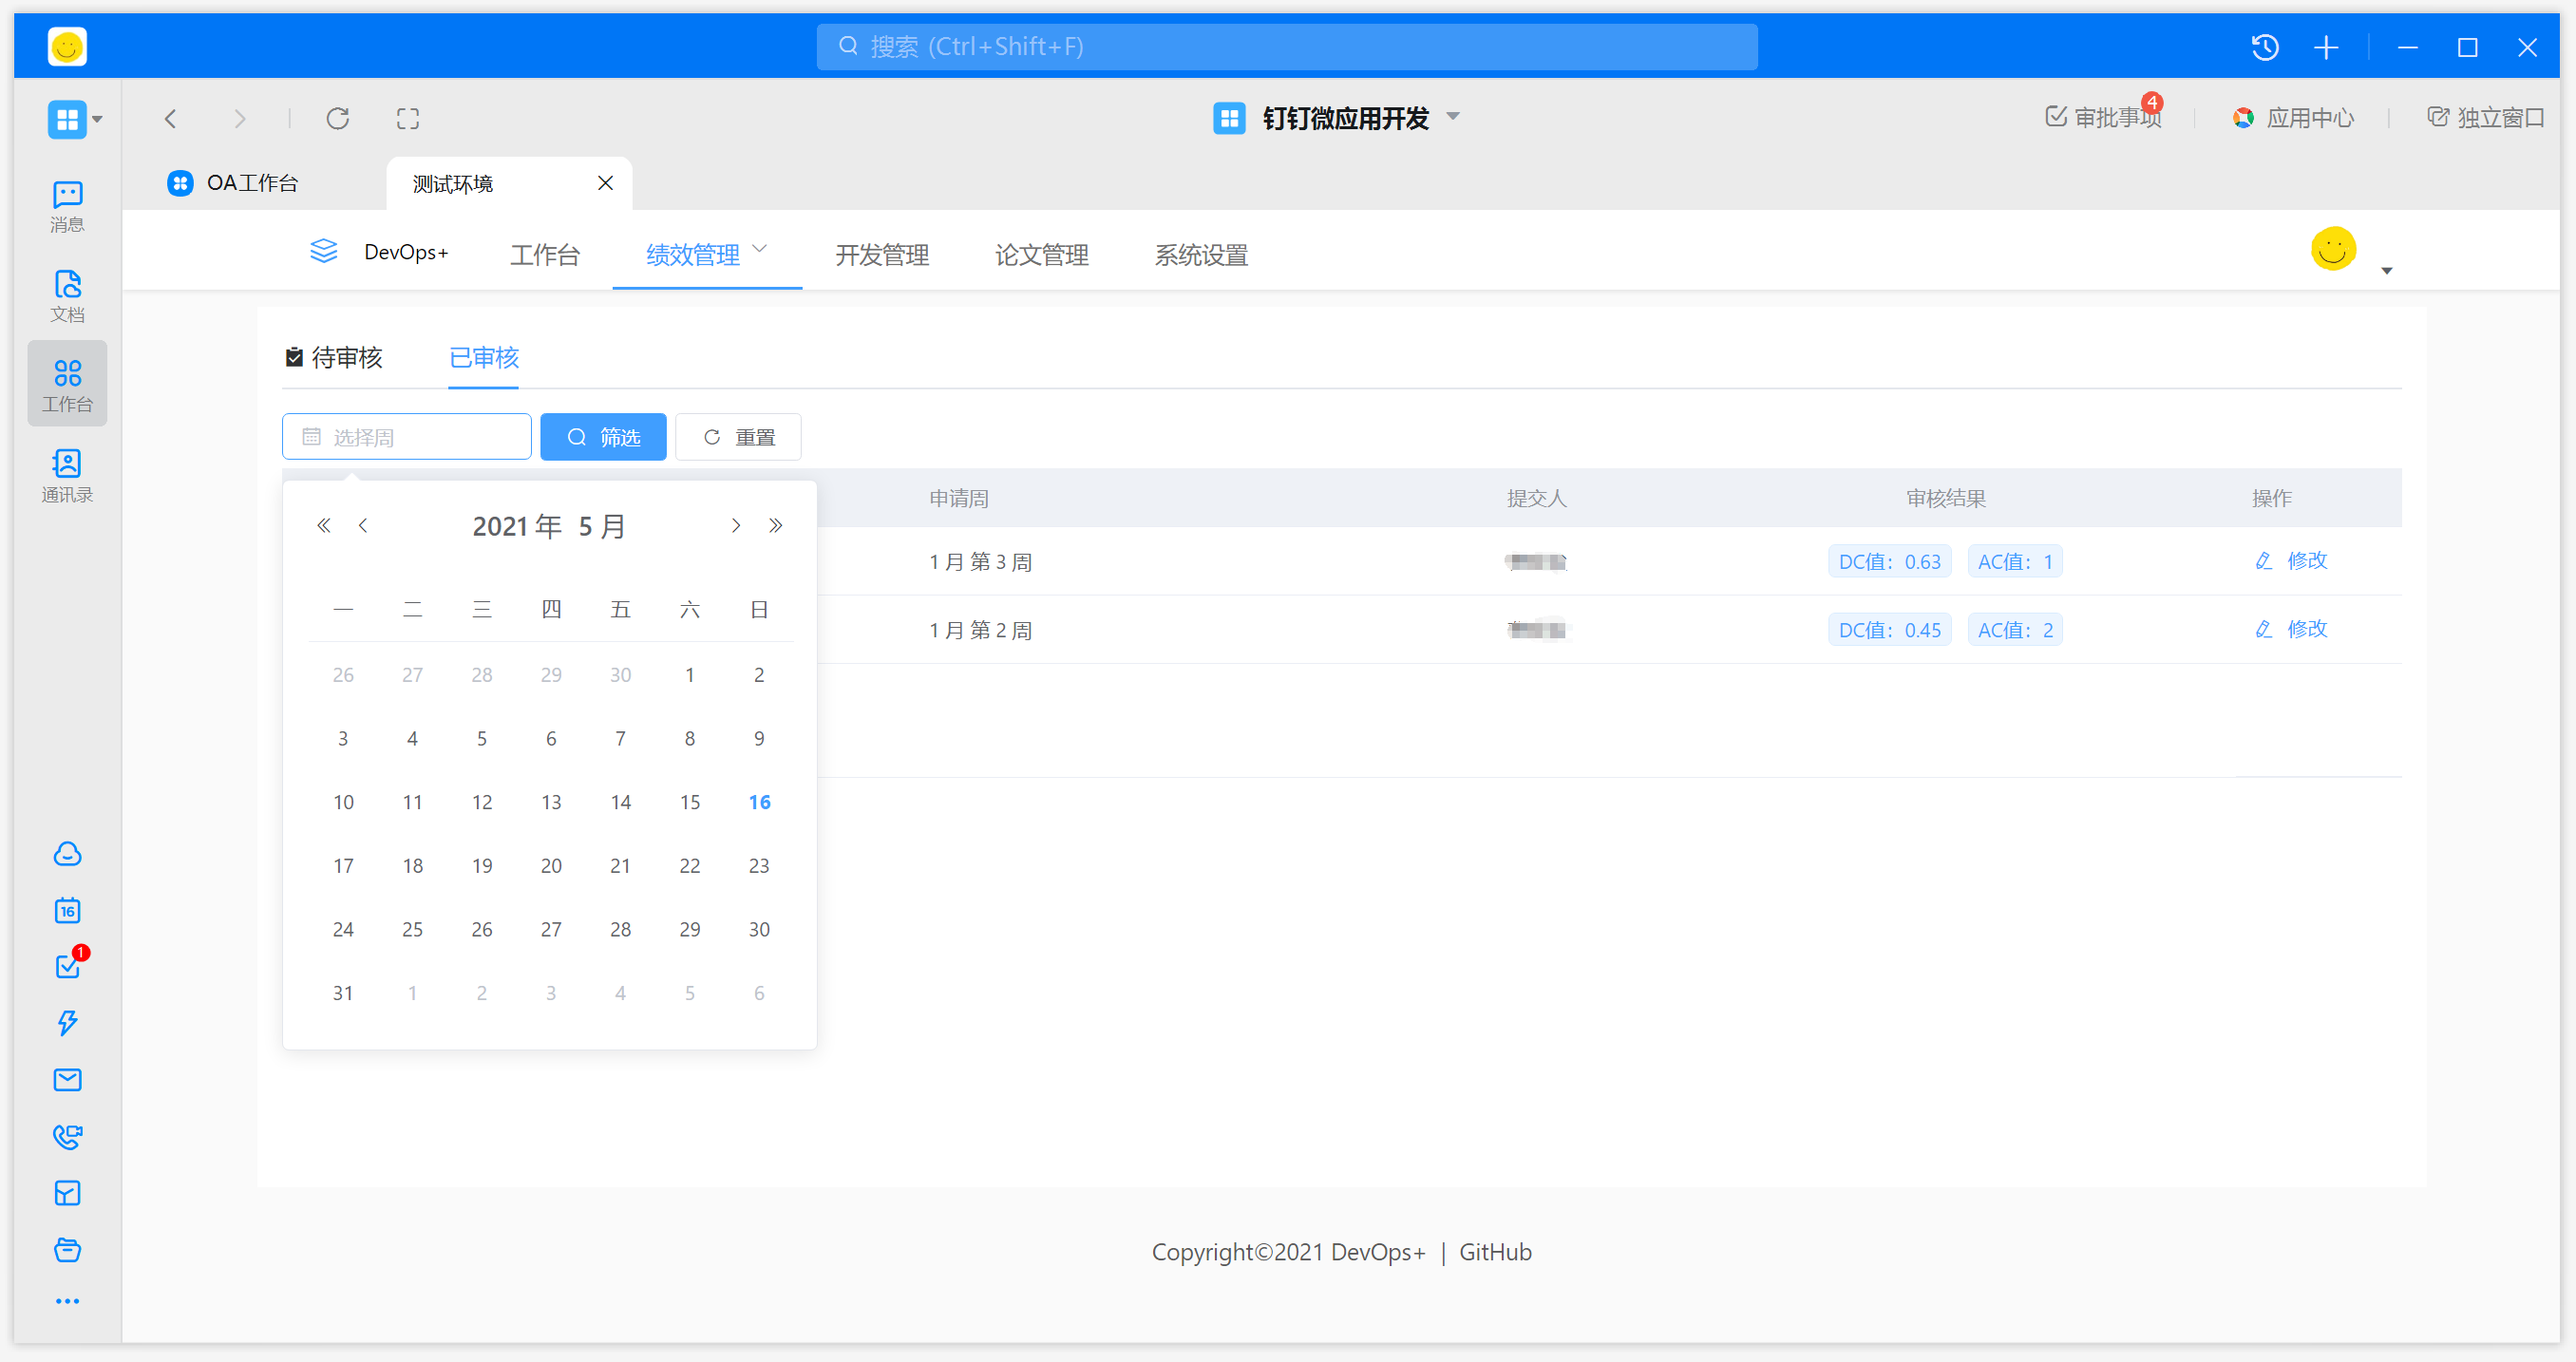Select day 20 in the calendar
Viewport: 2576px width, 1362px height.
click(551, 866)
